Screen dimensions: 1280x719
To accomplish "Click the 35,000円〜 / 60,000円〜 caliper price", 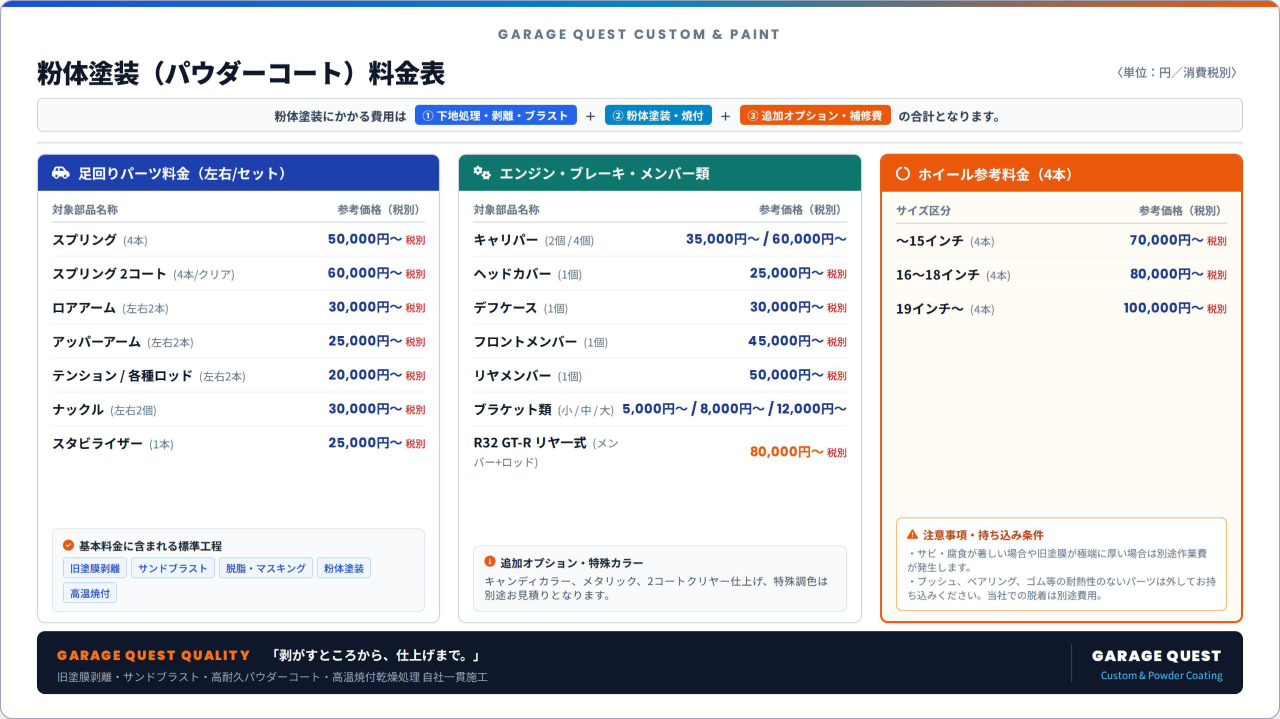I will tap(766, 239).
